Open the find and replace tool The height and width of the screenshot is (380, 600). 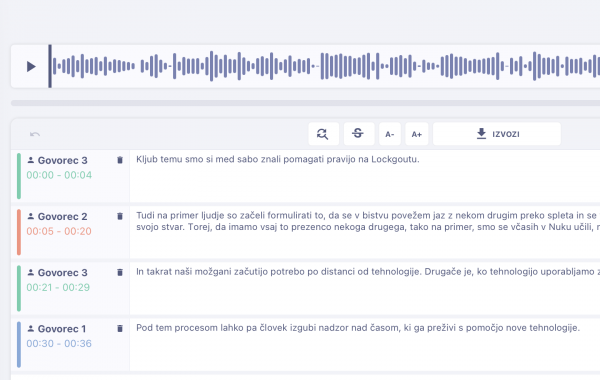(x=323, y=134)
